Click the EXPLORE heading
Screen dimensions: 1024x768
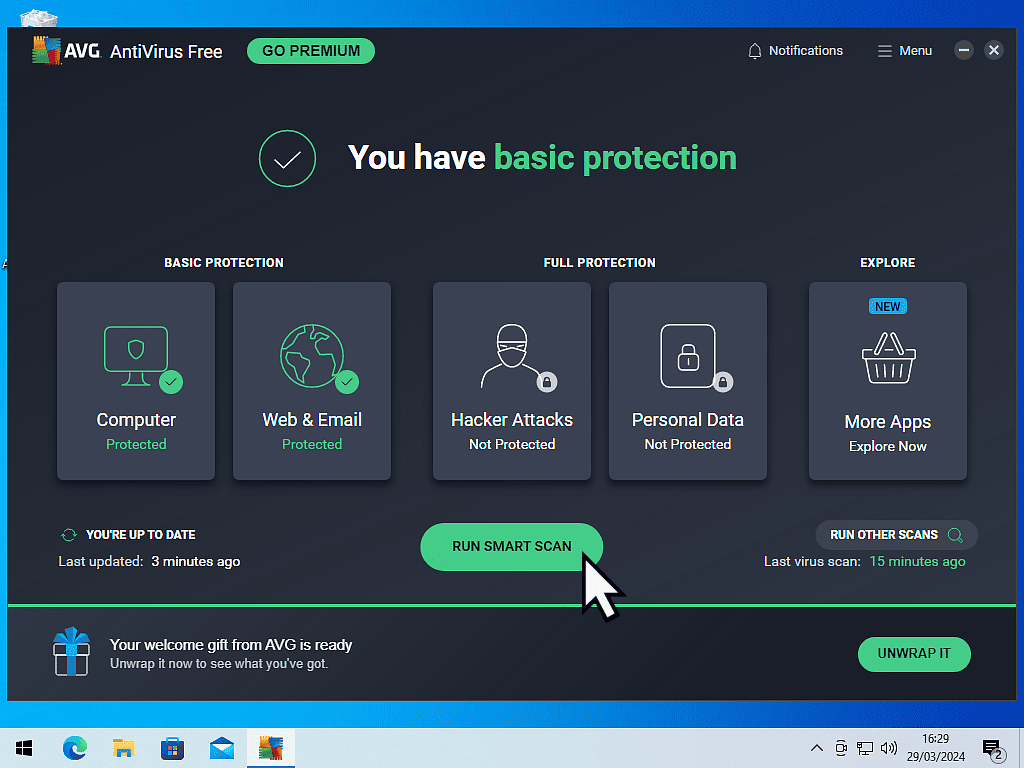888,263
